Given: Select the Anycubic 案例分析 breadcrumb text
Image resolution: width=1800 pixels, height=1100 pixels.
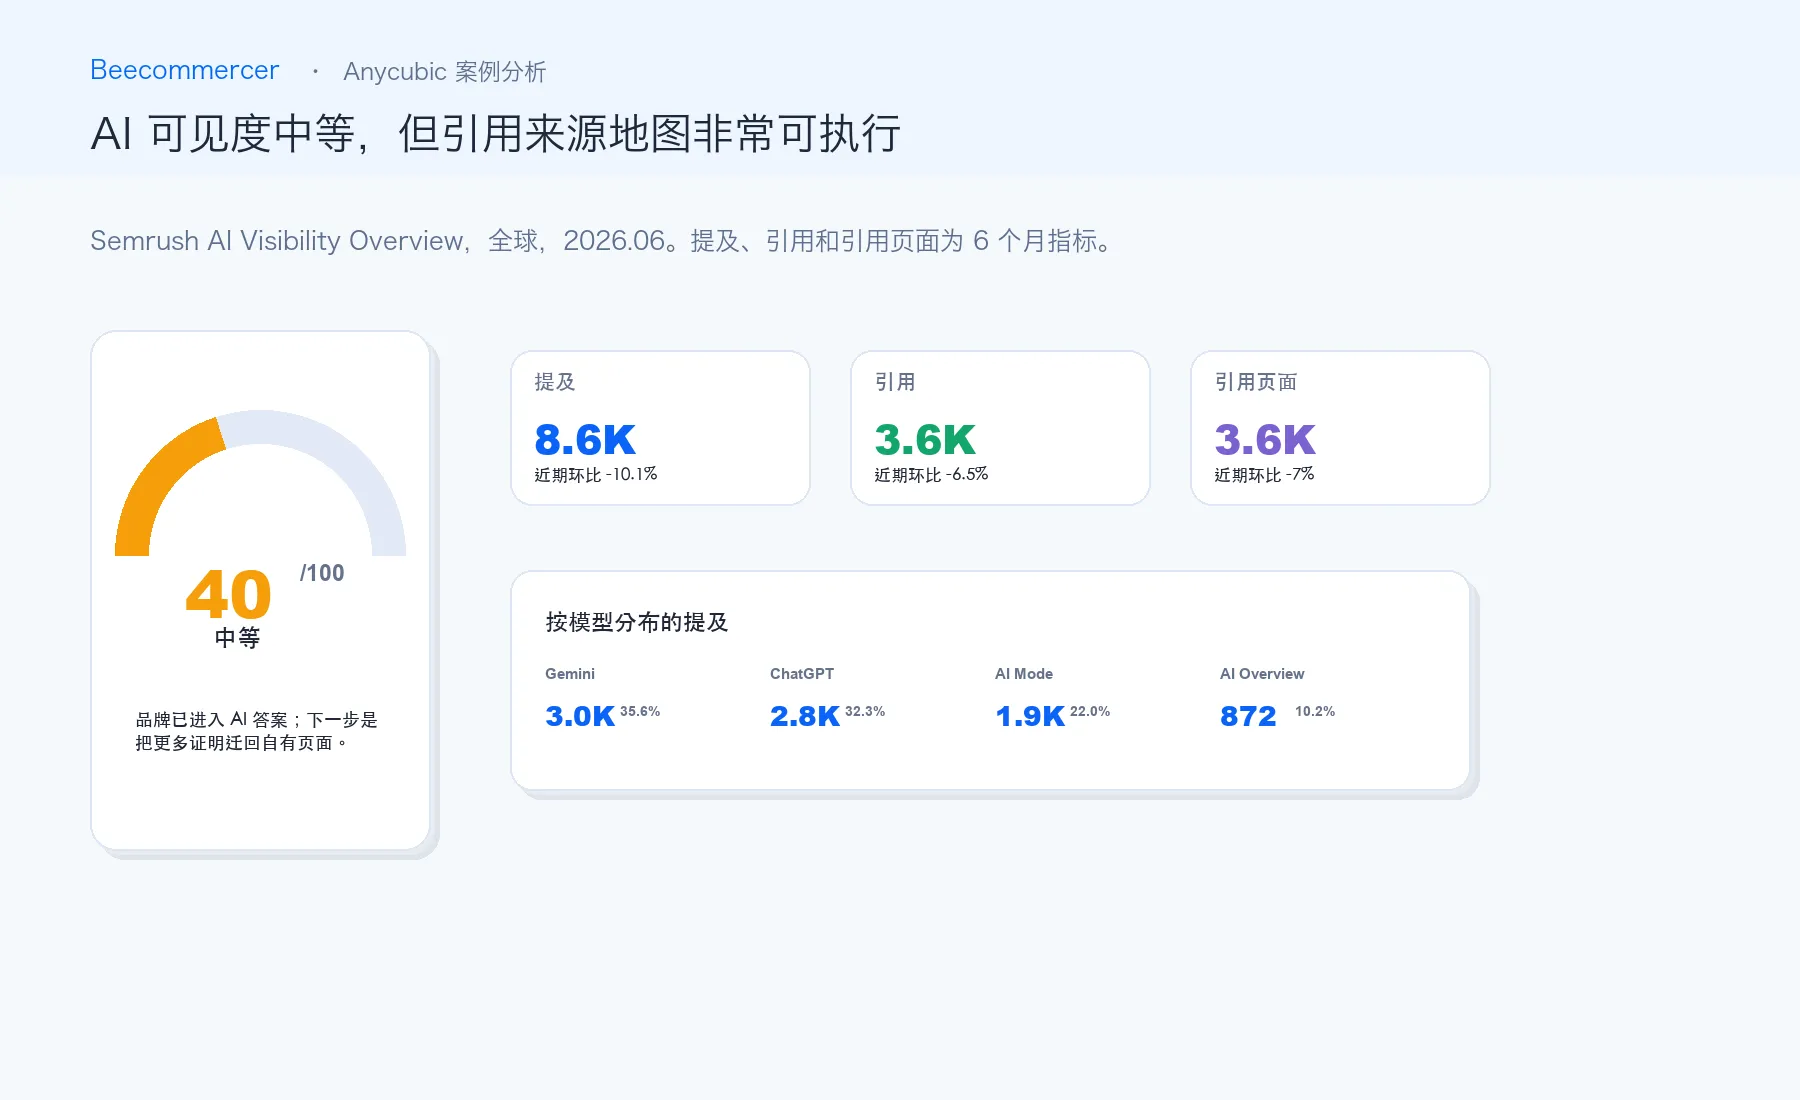Looking at the screenshot, I should (x=445, y=72).
